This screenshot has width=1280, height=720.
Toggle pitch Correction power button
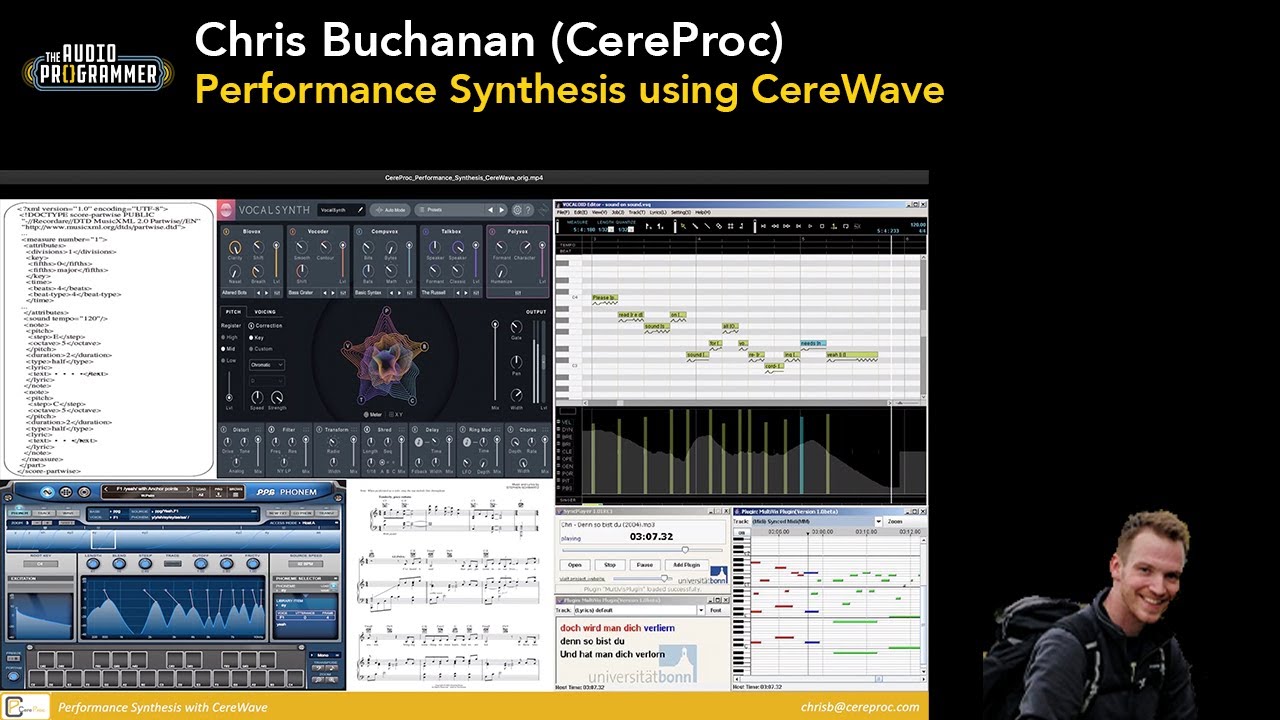pos(251,326)
